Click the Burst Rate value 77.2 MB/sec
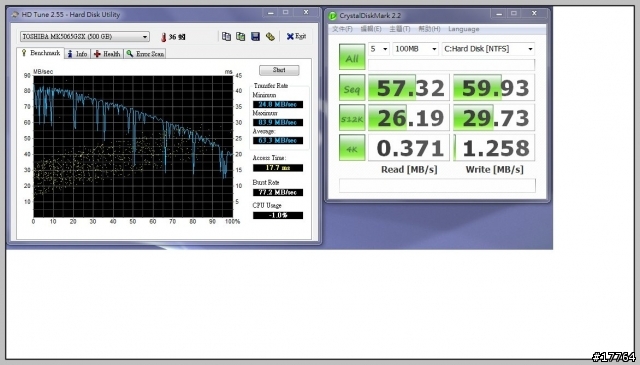This screenshot has width=640, height=365. pyautogui.click(x=278, y=192)
